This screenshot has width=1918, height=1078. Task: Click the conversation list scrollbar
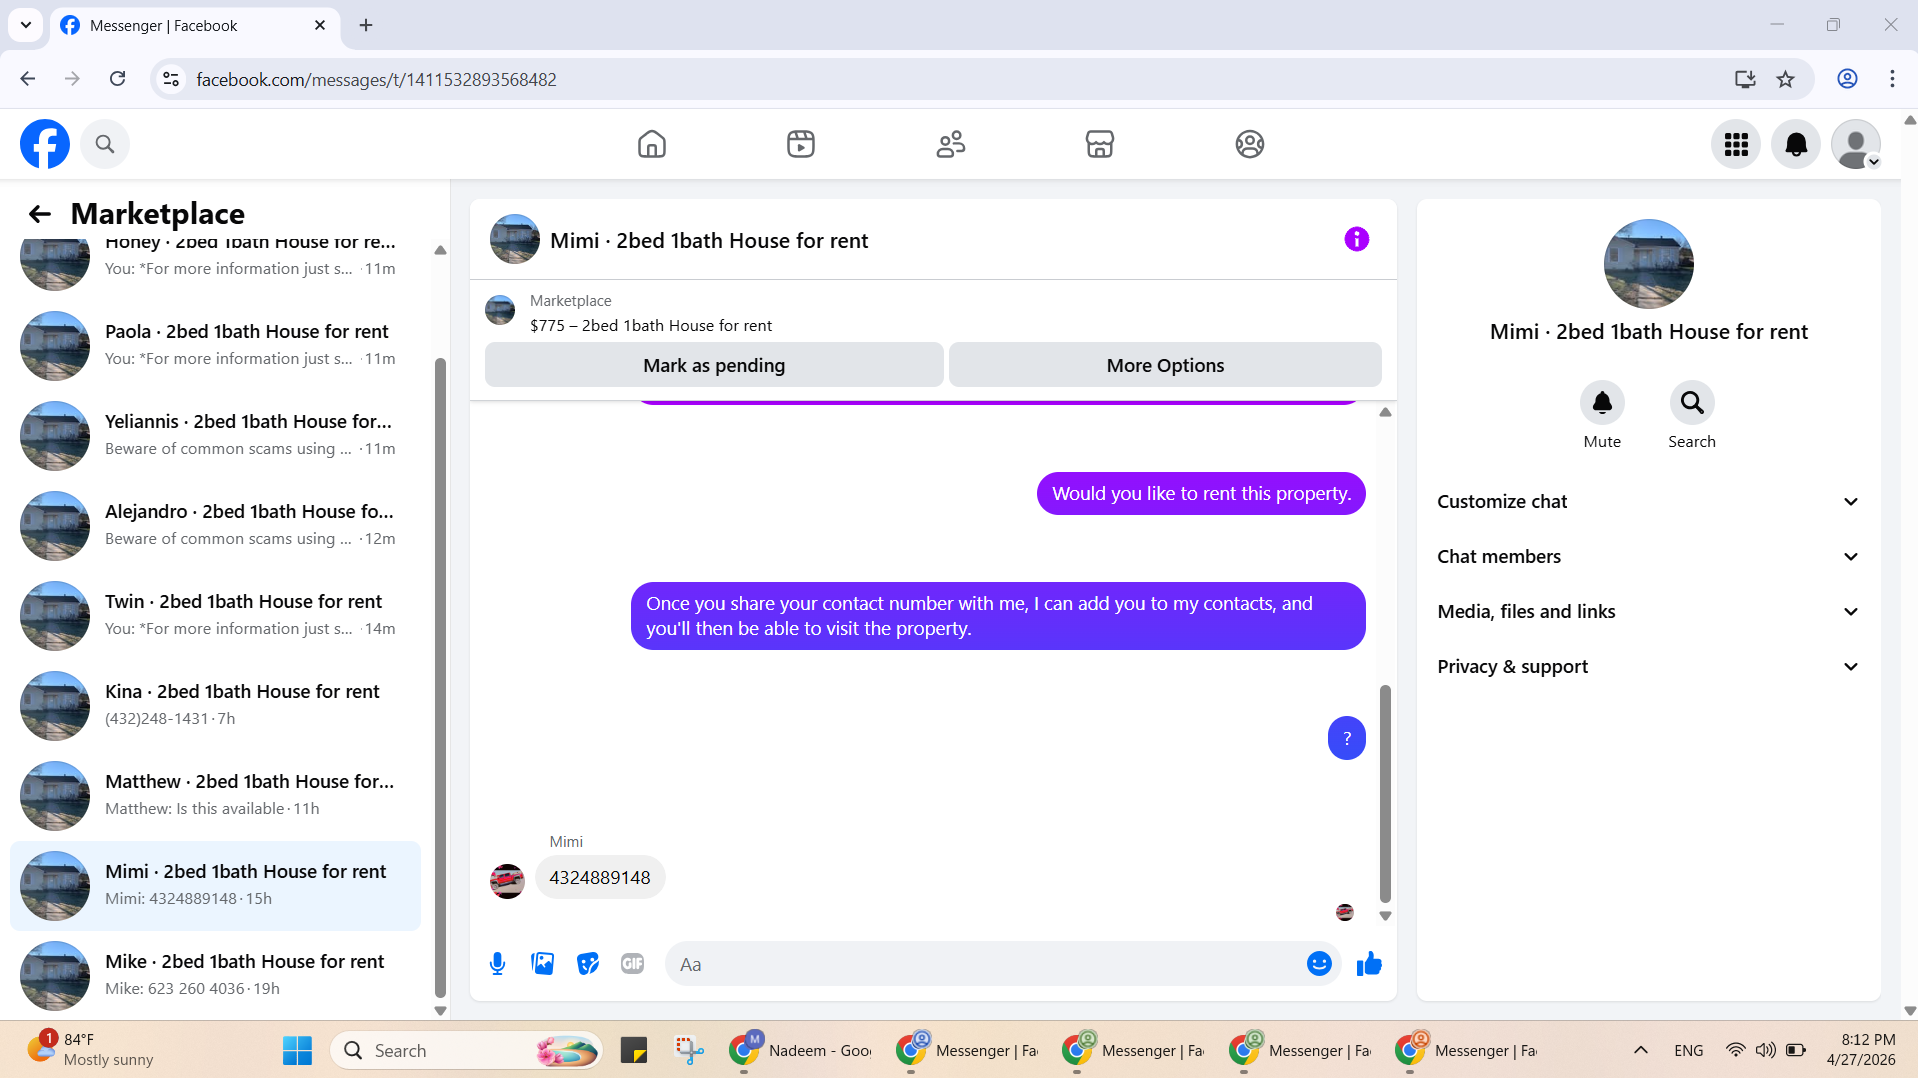tap(440, 678)
